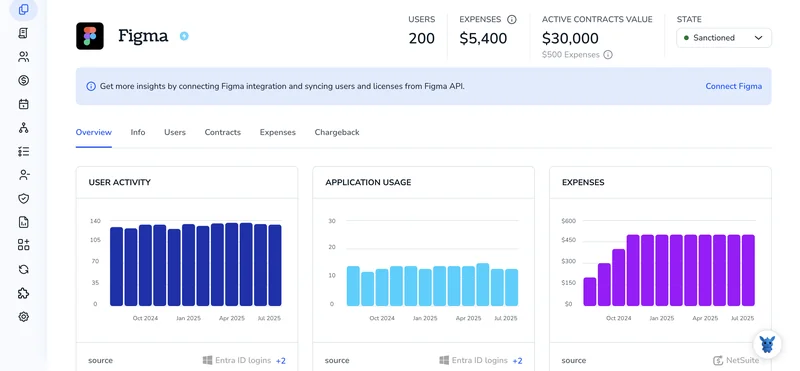Open the settings gear icon in sidebar

23,317
